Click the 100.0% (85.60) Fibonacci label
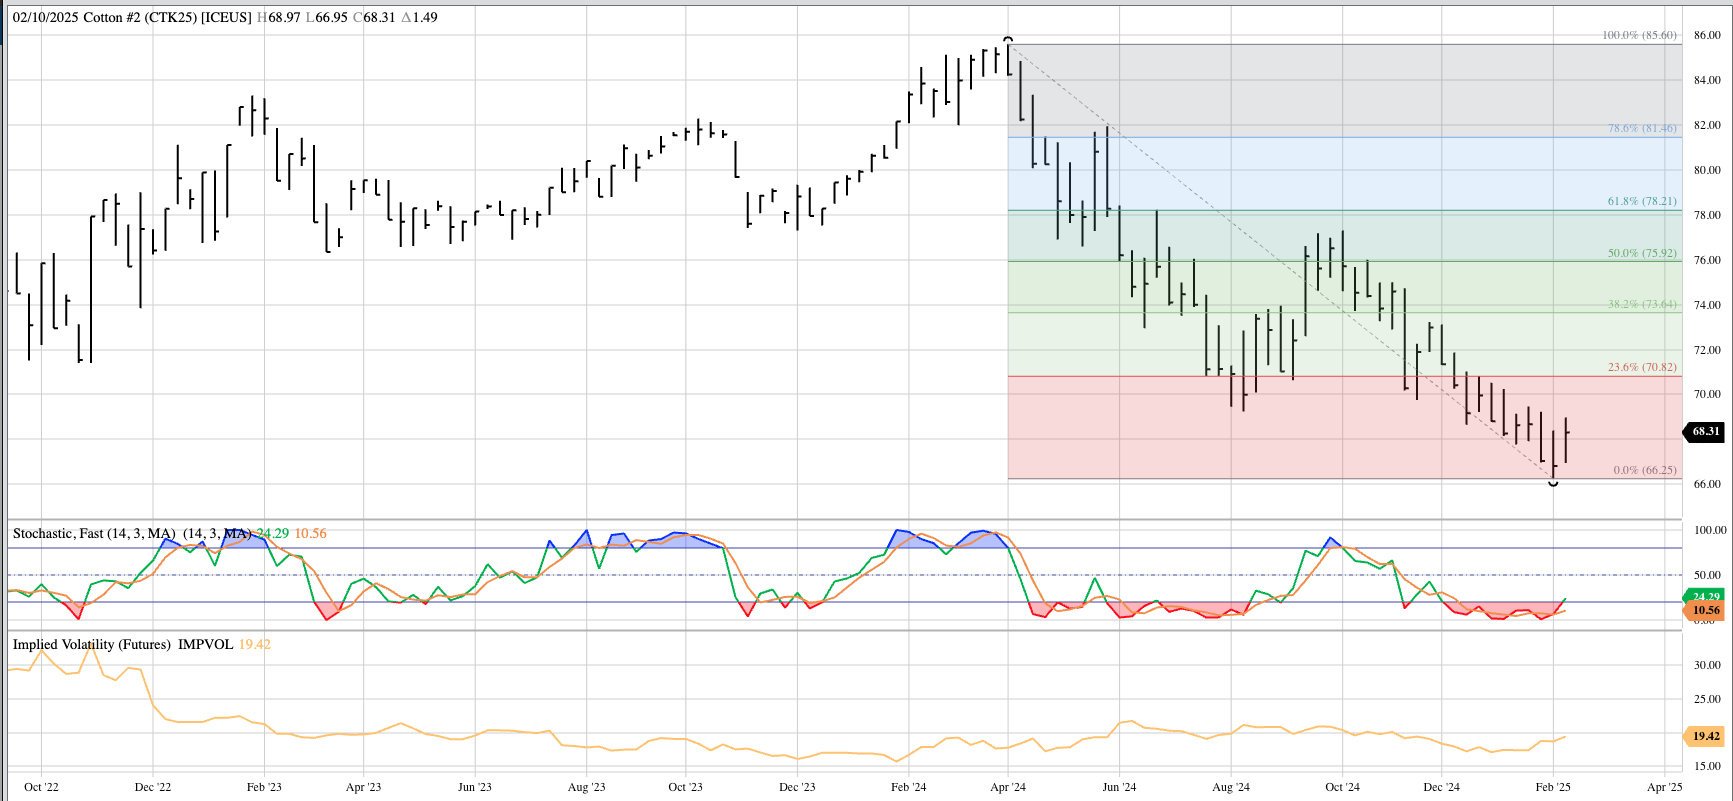 tap(1639, 35)
